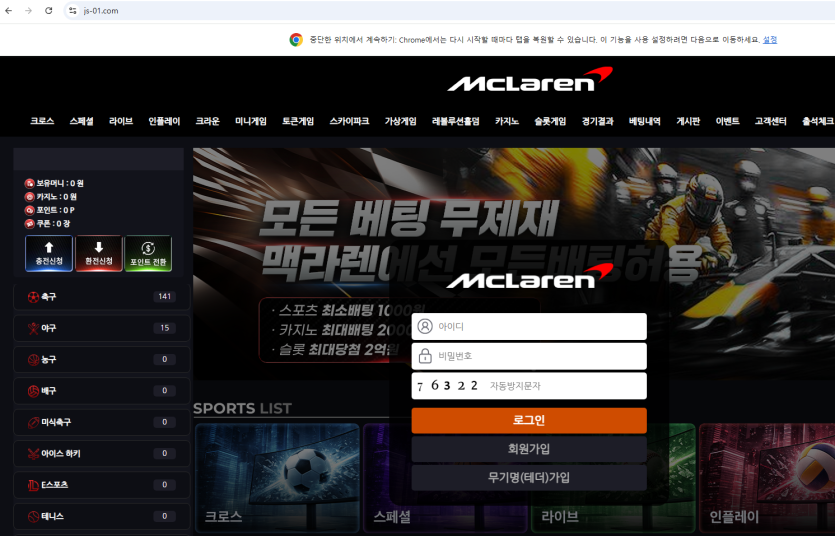The image size is (835, 536).
Task: Open the 카지노 menu item
Action: [507, 121]
